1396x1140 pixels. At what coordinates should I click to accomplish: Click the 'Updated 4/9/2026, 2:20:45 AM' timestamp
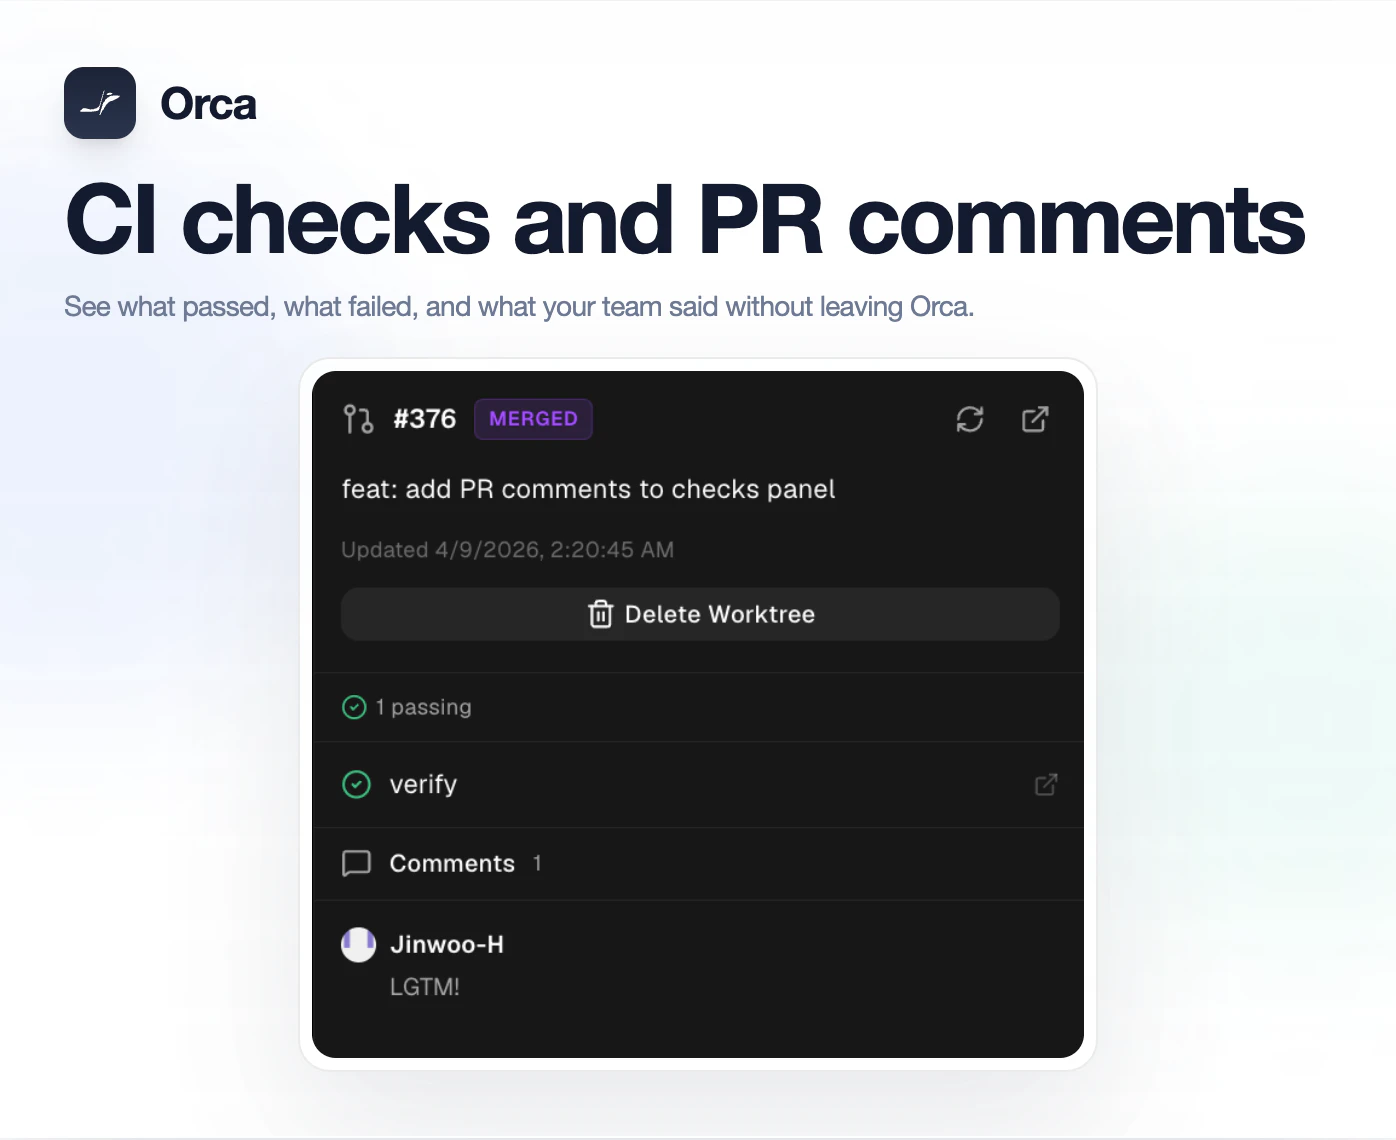(x=507, y=550)
